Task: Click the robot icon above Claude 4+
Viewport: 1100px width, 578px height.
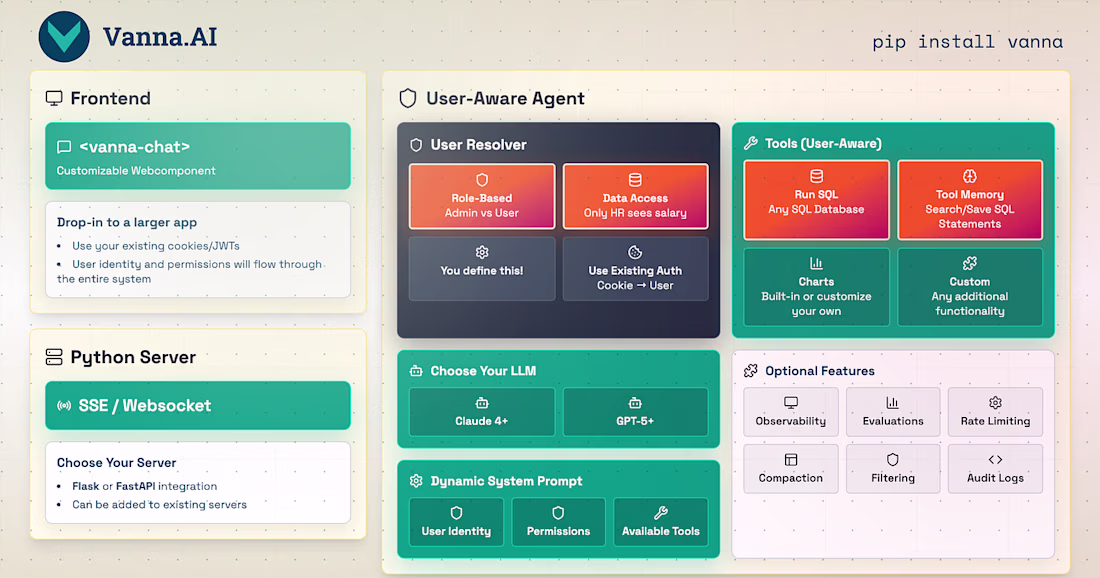Action: click(482, 403)
